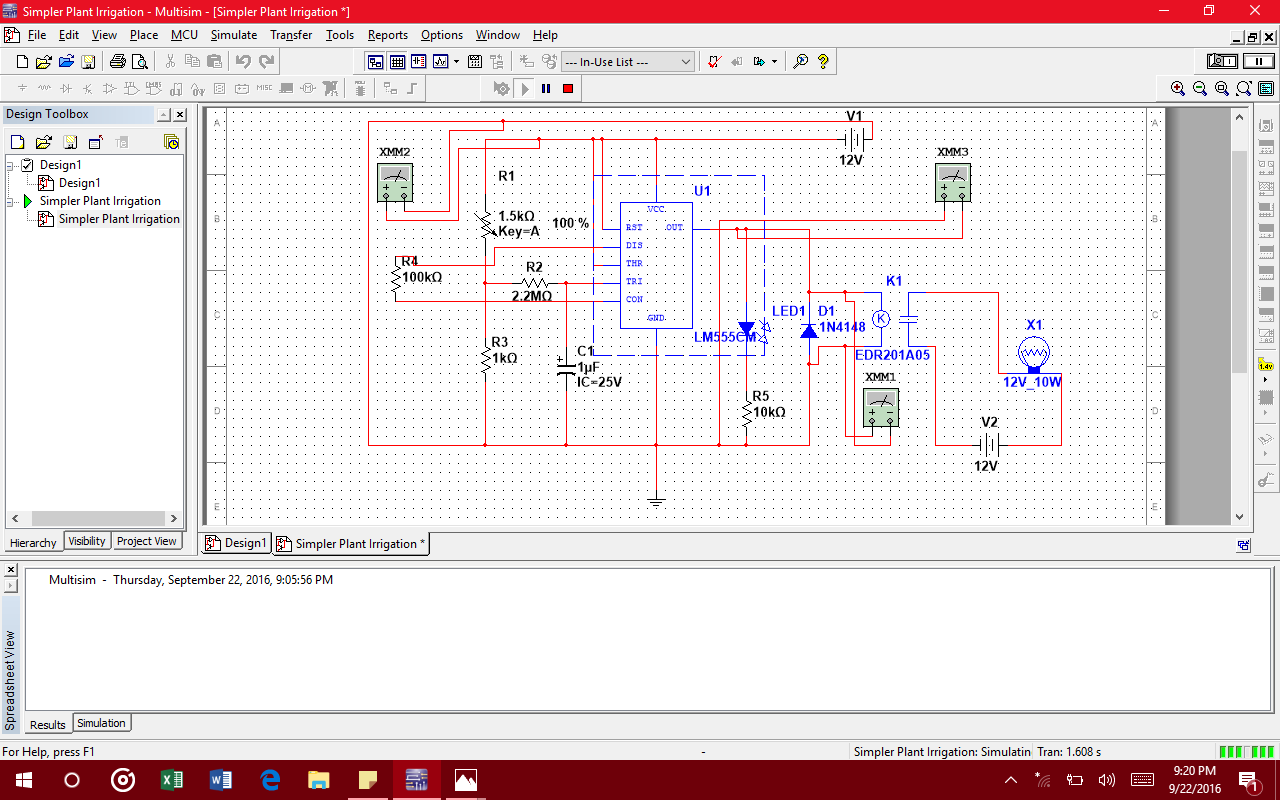1280x800 pixels.
Task: Switch to the Visibility tab
Action: [87, 541]
